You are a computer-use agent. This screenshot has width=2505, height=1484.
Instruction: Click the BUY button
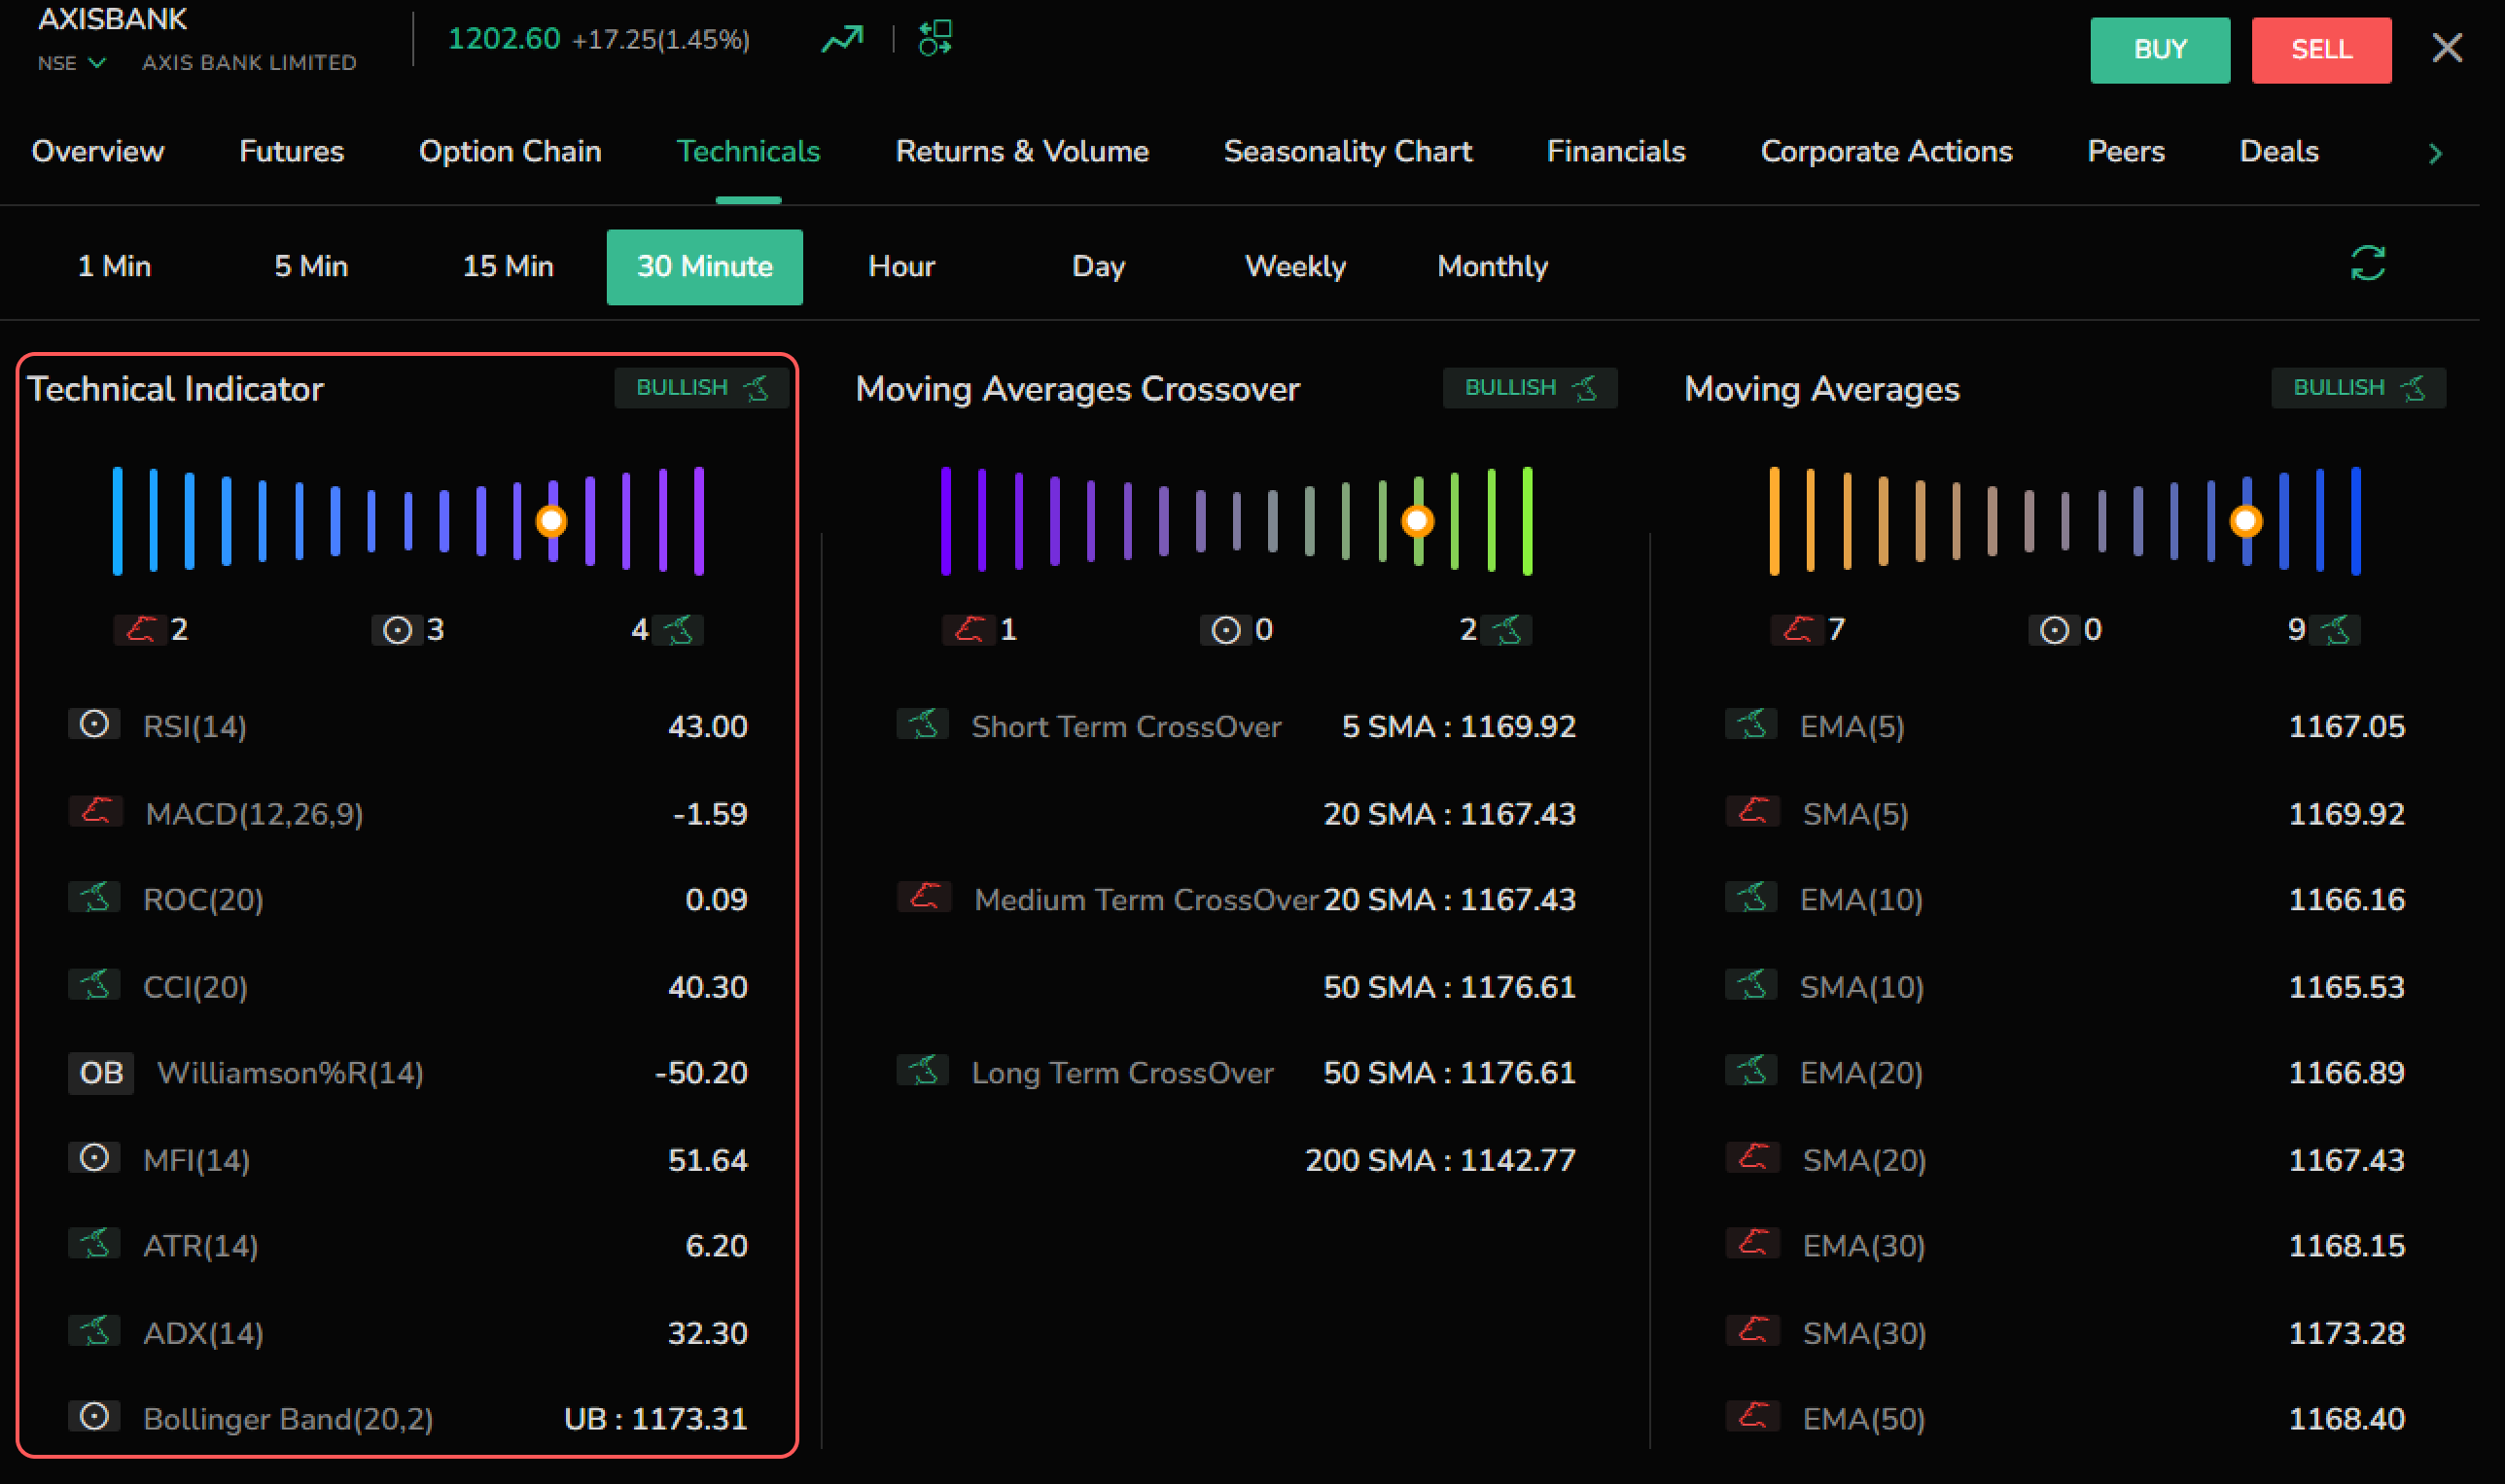point(2159,50)
